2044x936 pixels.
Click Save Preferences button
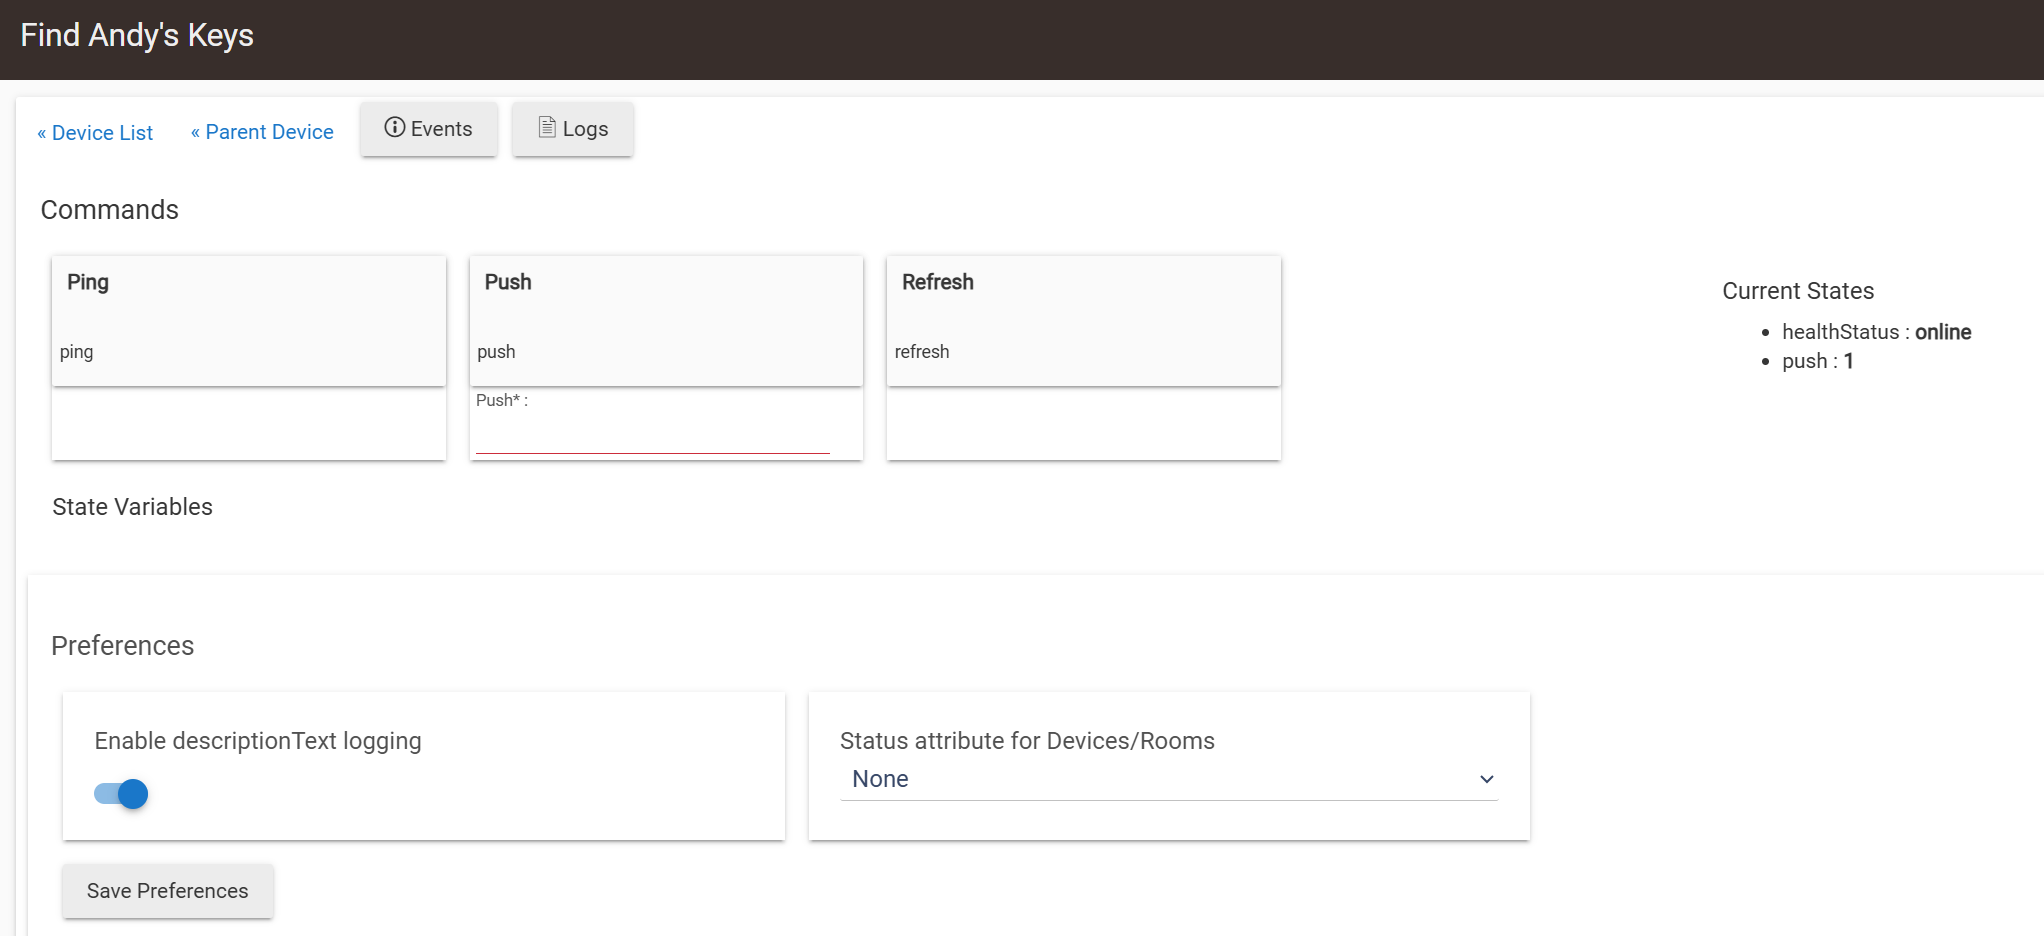pos(168,891)
